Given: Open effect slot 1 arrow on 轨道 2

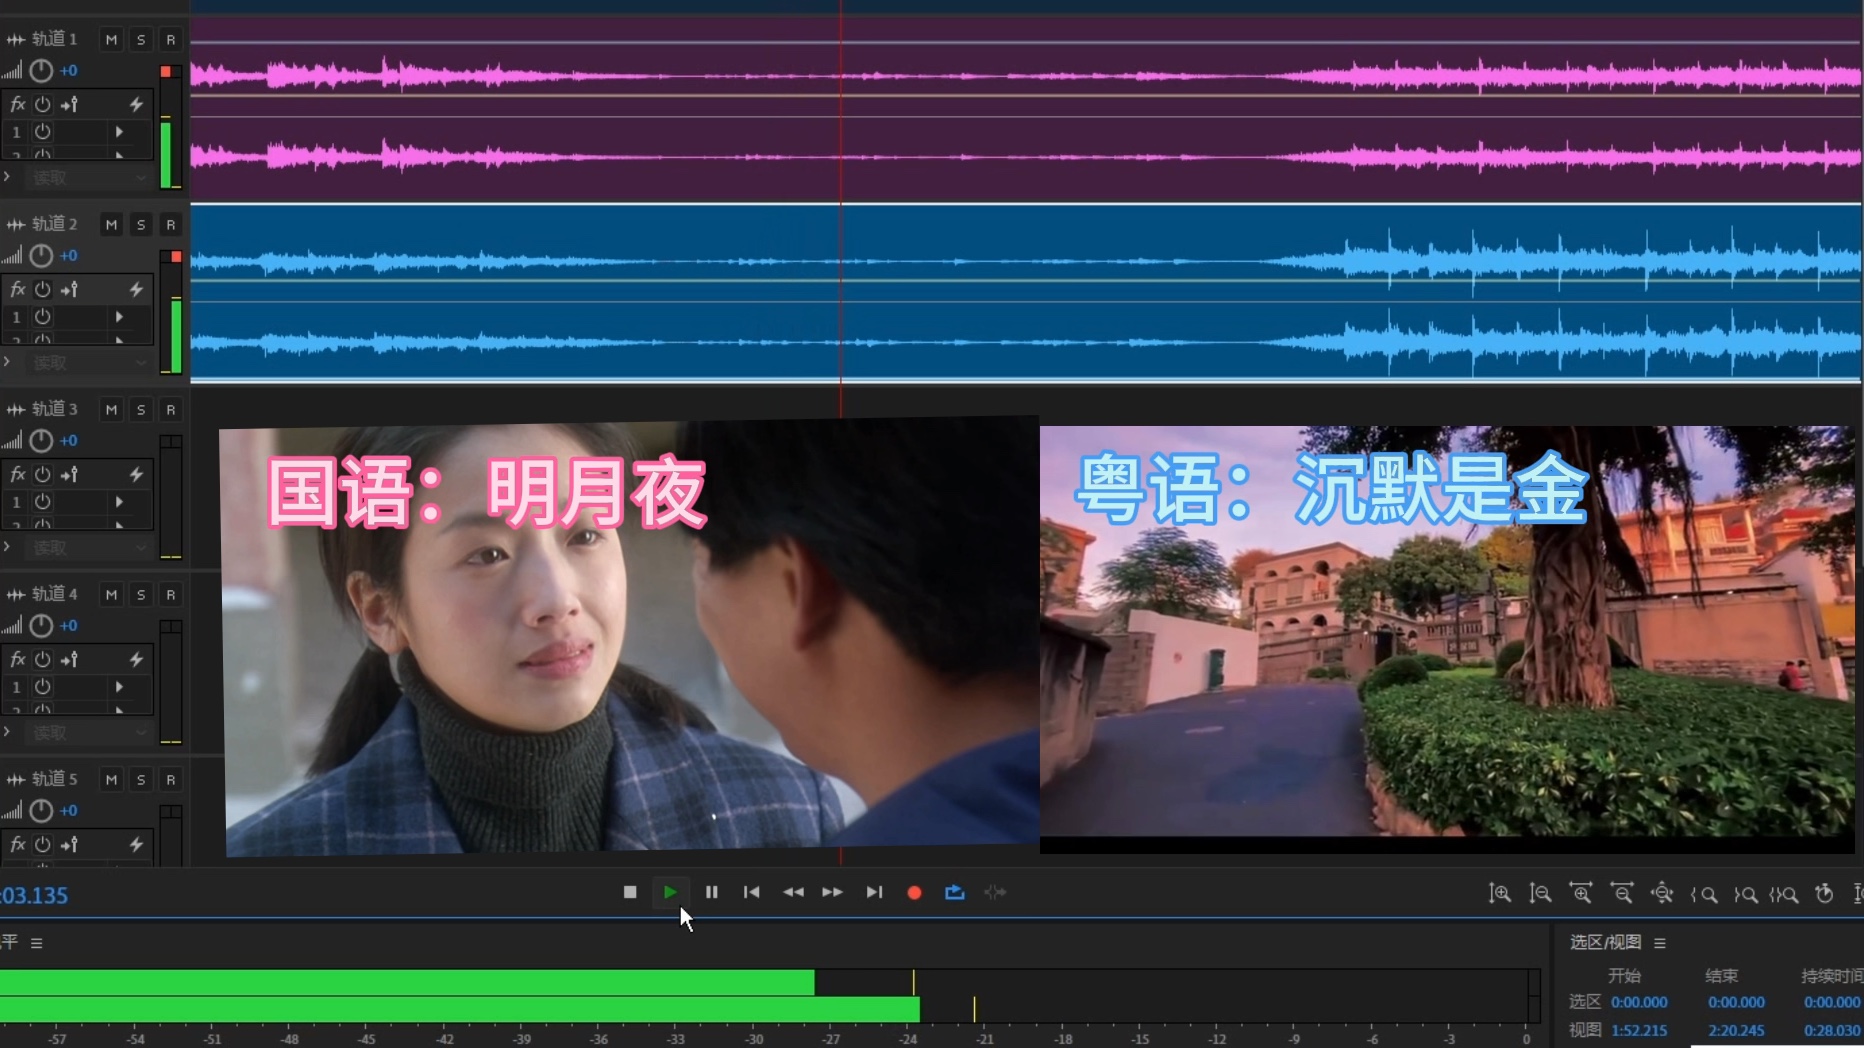Looking at the screenshot, I should 119,317.
